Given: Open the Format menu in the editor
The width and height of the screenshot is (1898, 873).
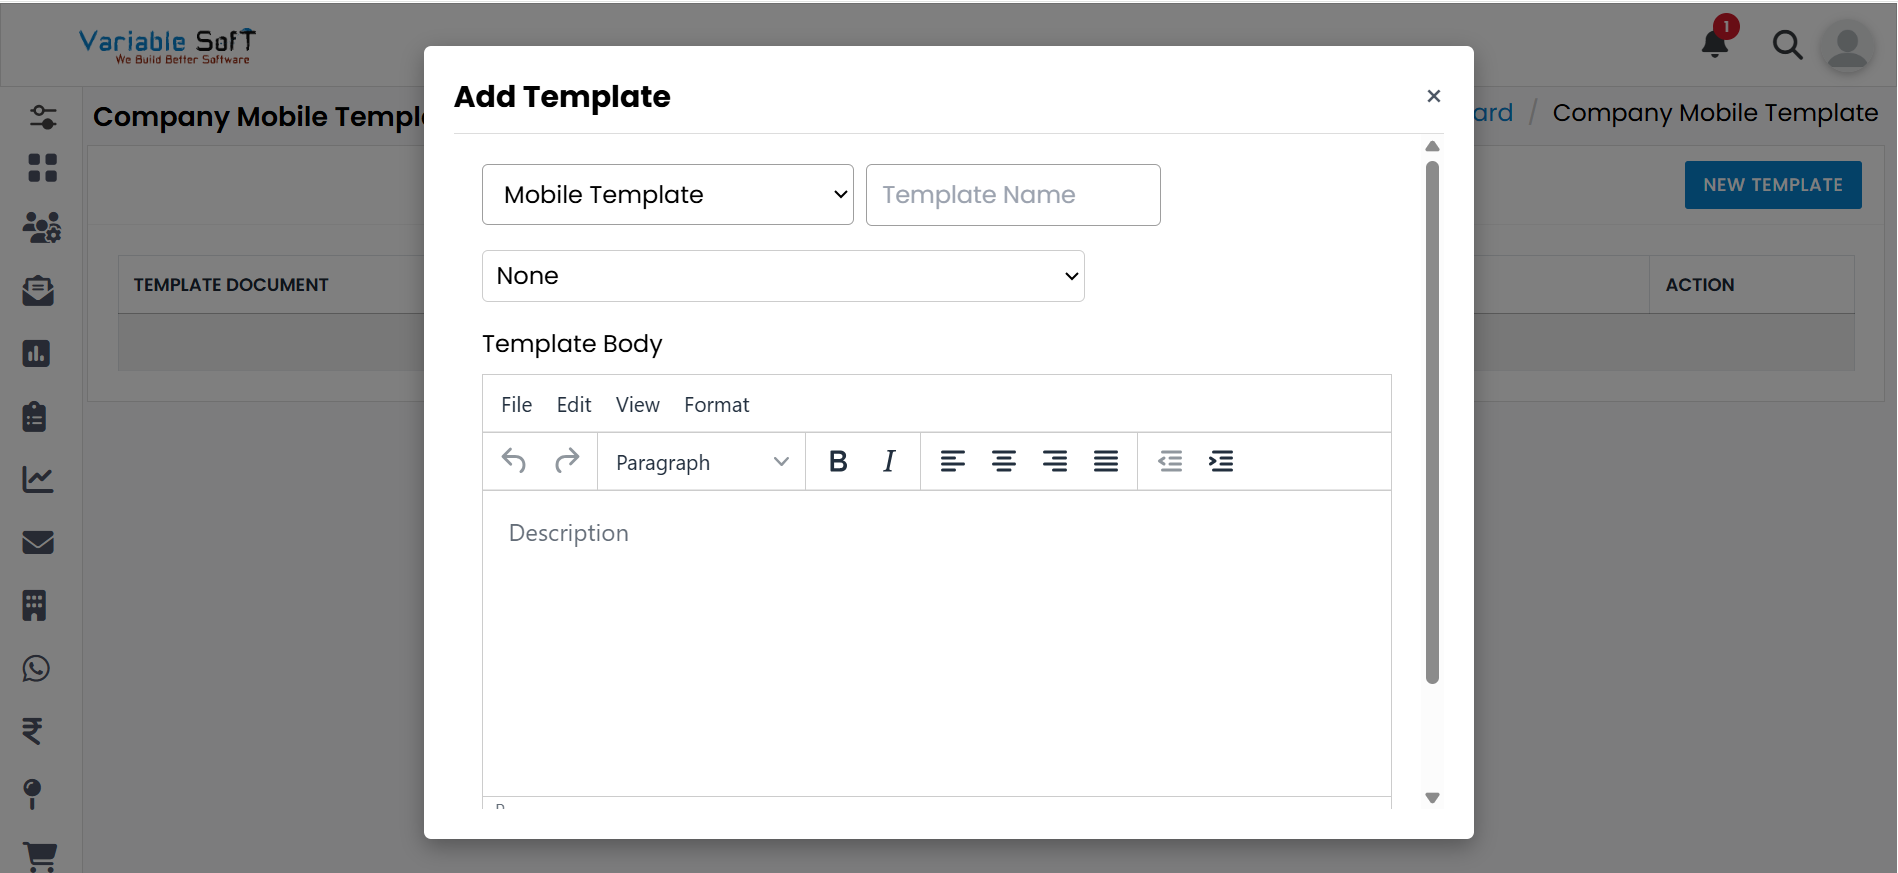Looking at the screenshot, I should click(x=716, y=404).
